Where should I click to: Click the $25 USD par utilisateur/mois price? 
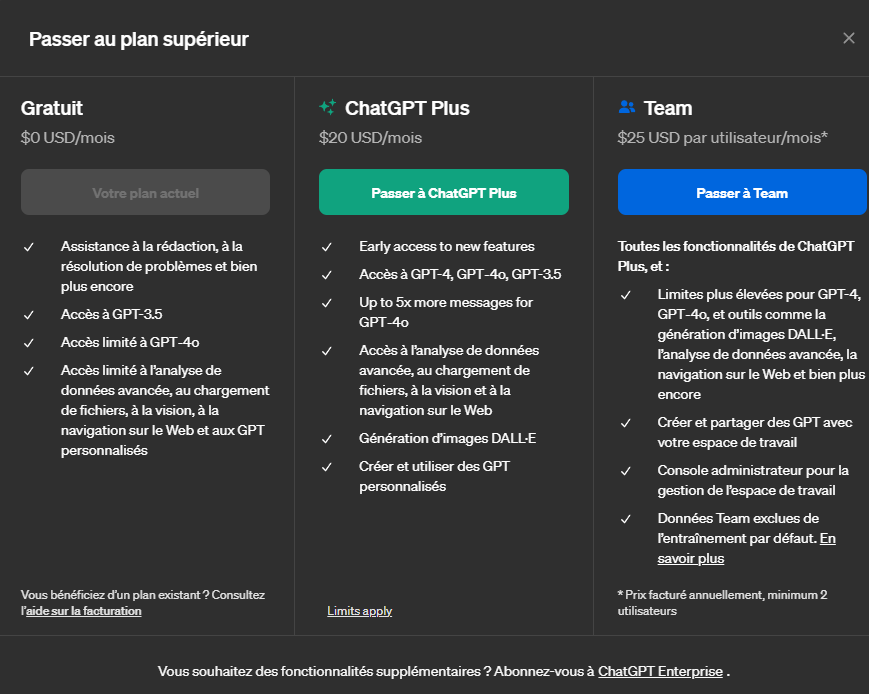tap(723, 137)
